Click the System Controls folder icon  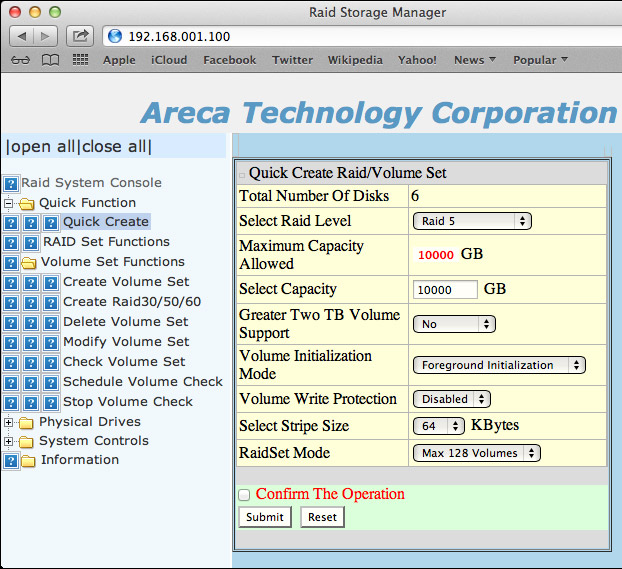tap(26, 442)
